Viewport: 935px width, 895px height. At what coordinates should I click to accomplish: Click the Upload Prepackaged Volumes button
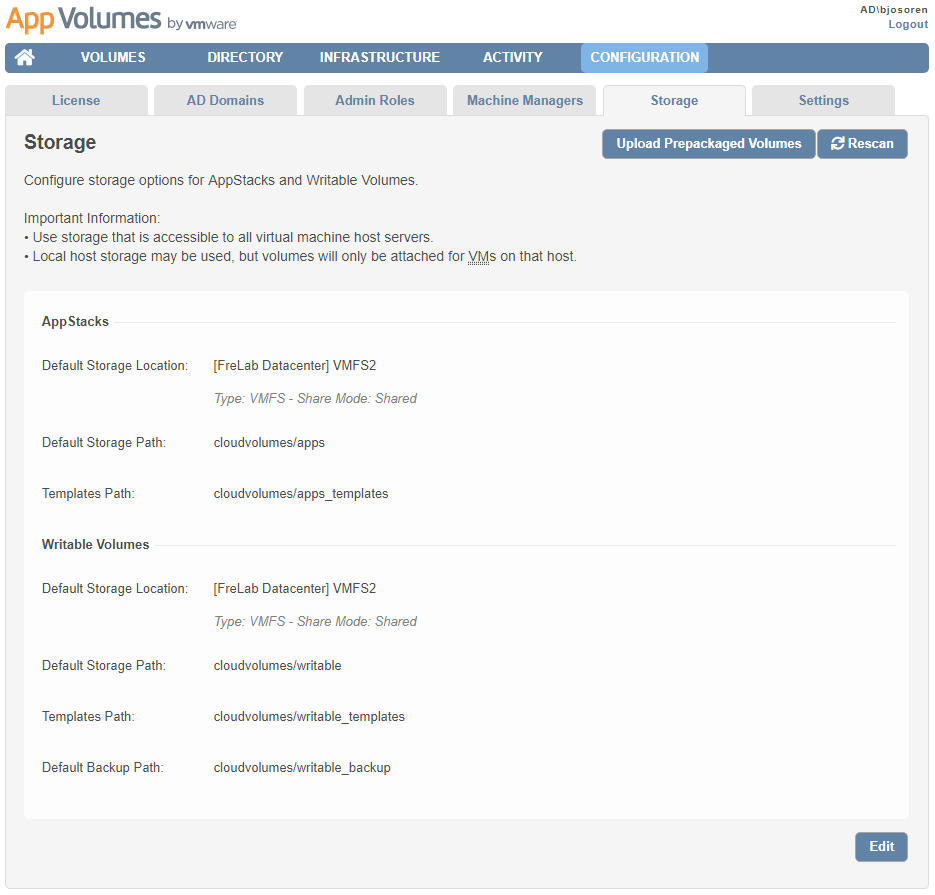pos(708,143)
